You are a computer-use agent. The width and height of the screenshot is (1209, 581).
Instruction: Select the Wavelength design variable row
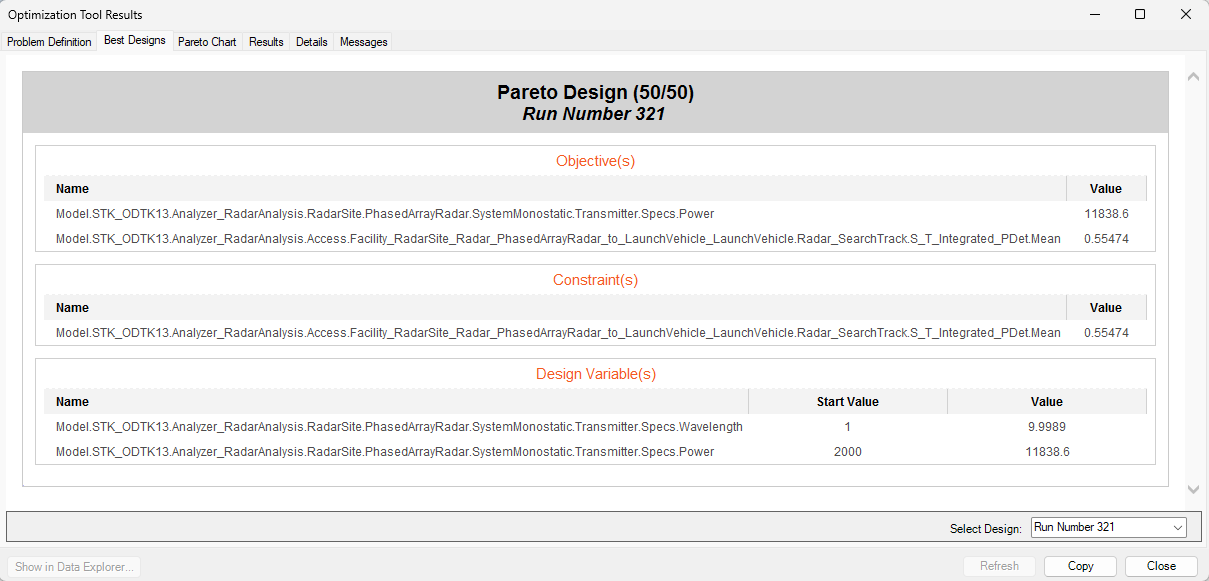[399, 427]
